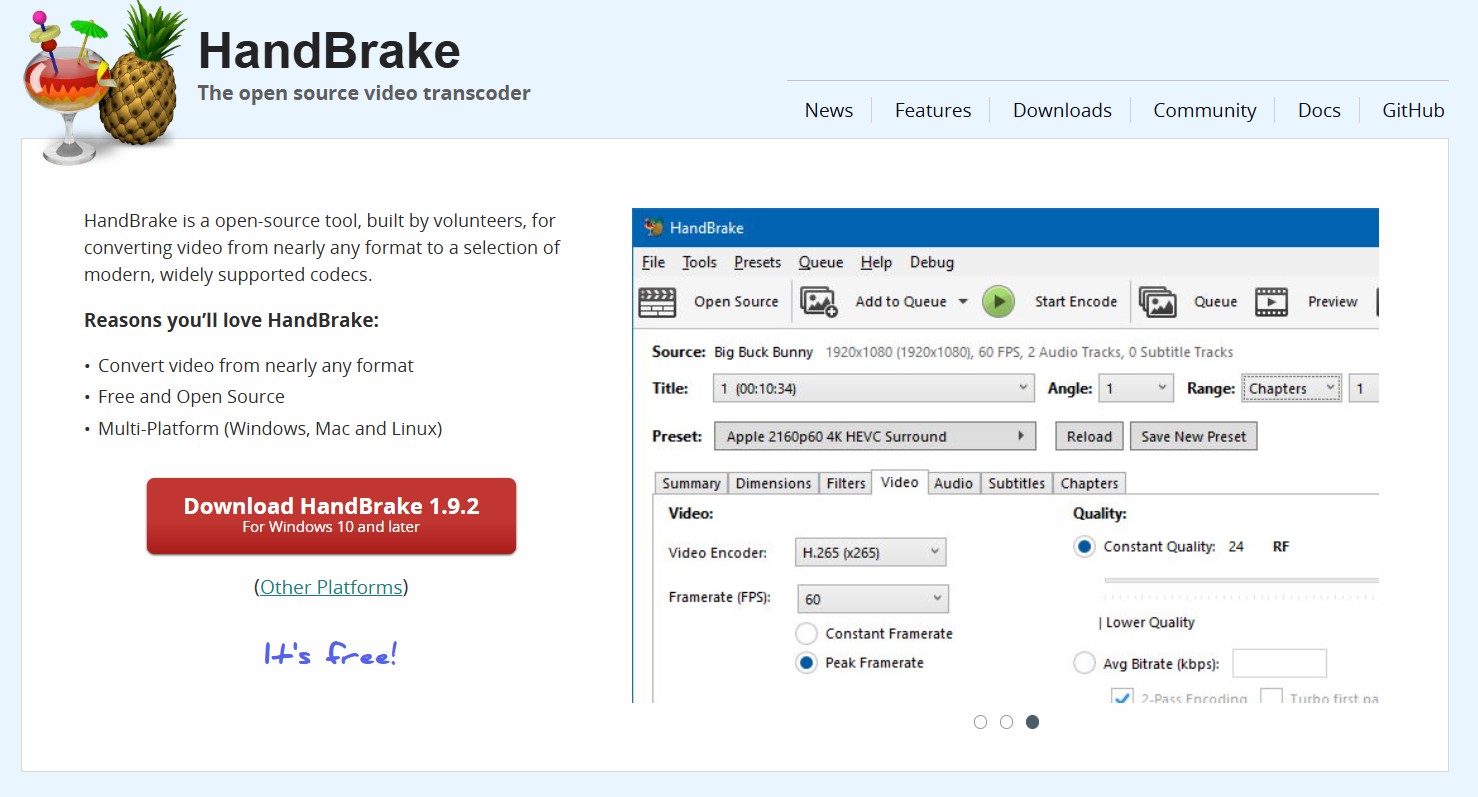Viewport: 1478px width, 797px height.
Task: Switch to the Subtitles tab
Action: coord(1016,484)
